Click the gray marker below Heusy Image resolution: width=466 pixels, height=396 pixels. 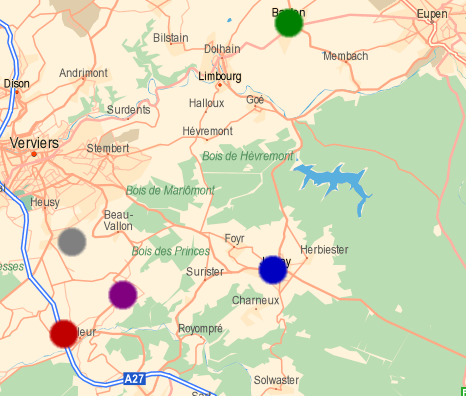tap(72, 242)
